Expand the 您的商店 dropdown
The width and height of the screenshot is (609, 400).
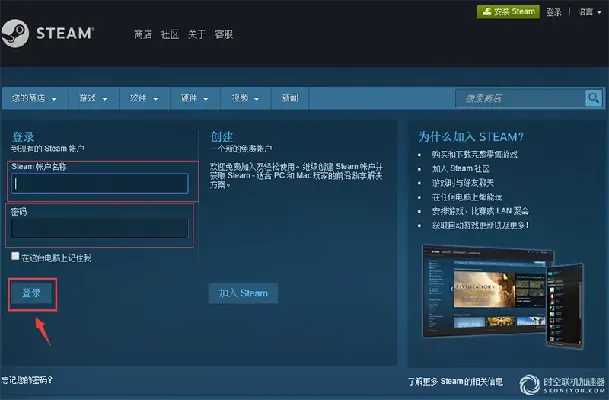click(35, 98)
